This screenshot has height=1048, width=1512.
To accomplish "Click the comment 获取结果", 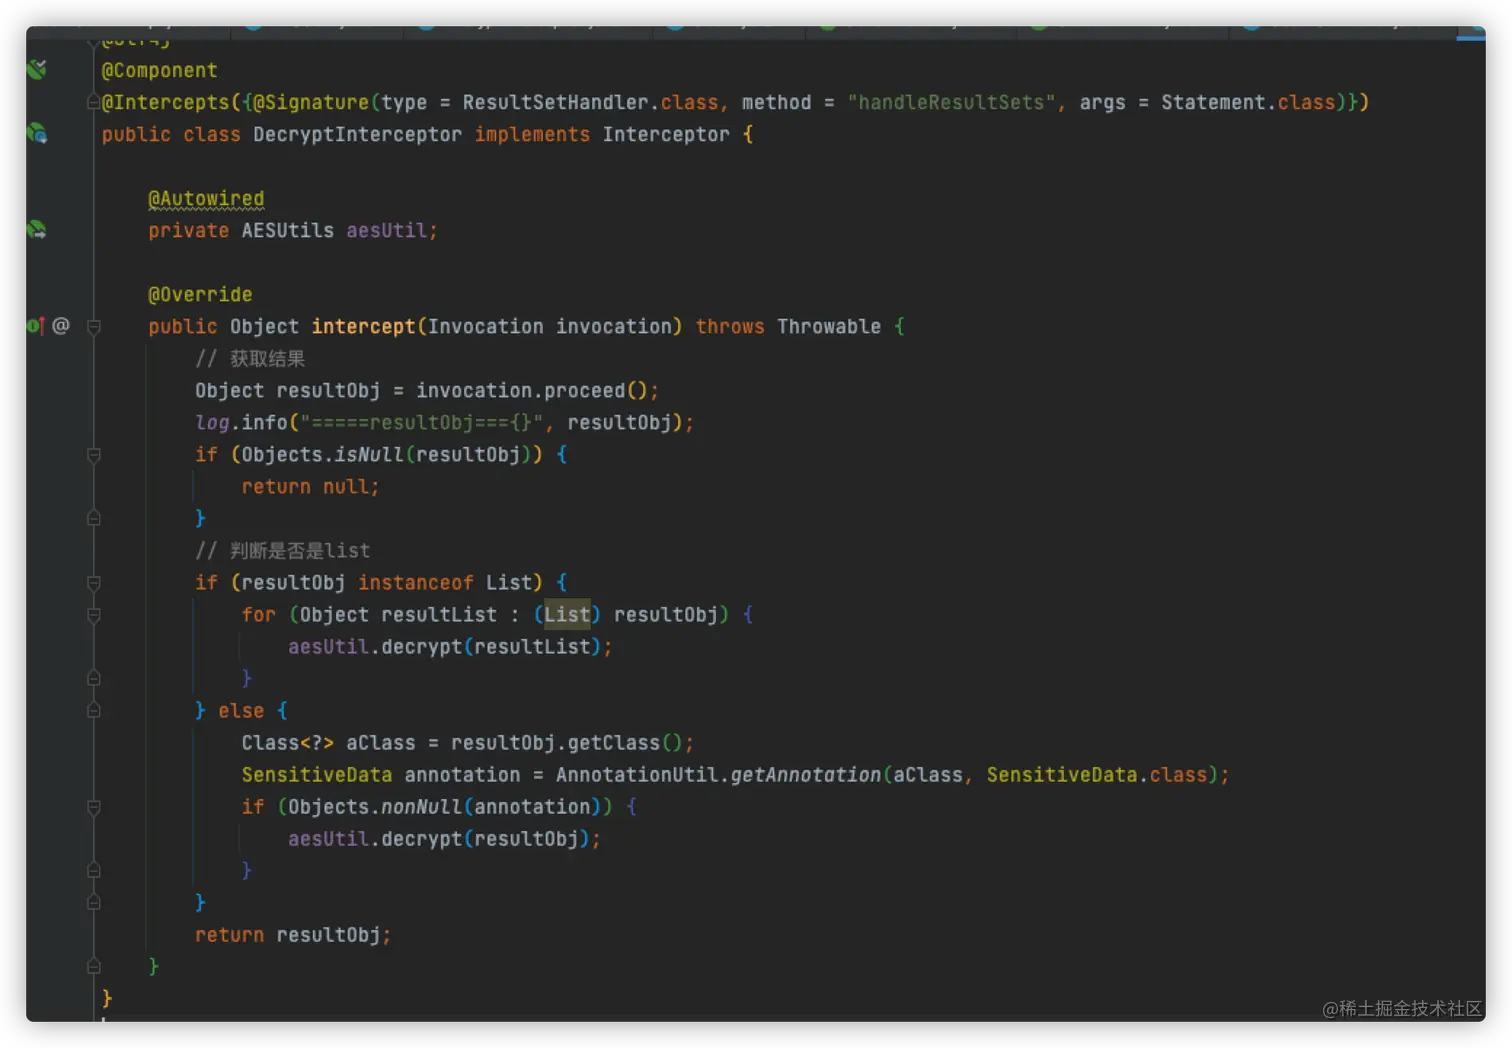I will 250,358.
